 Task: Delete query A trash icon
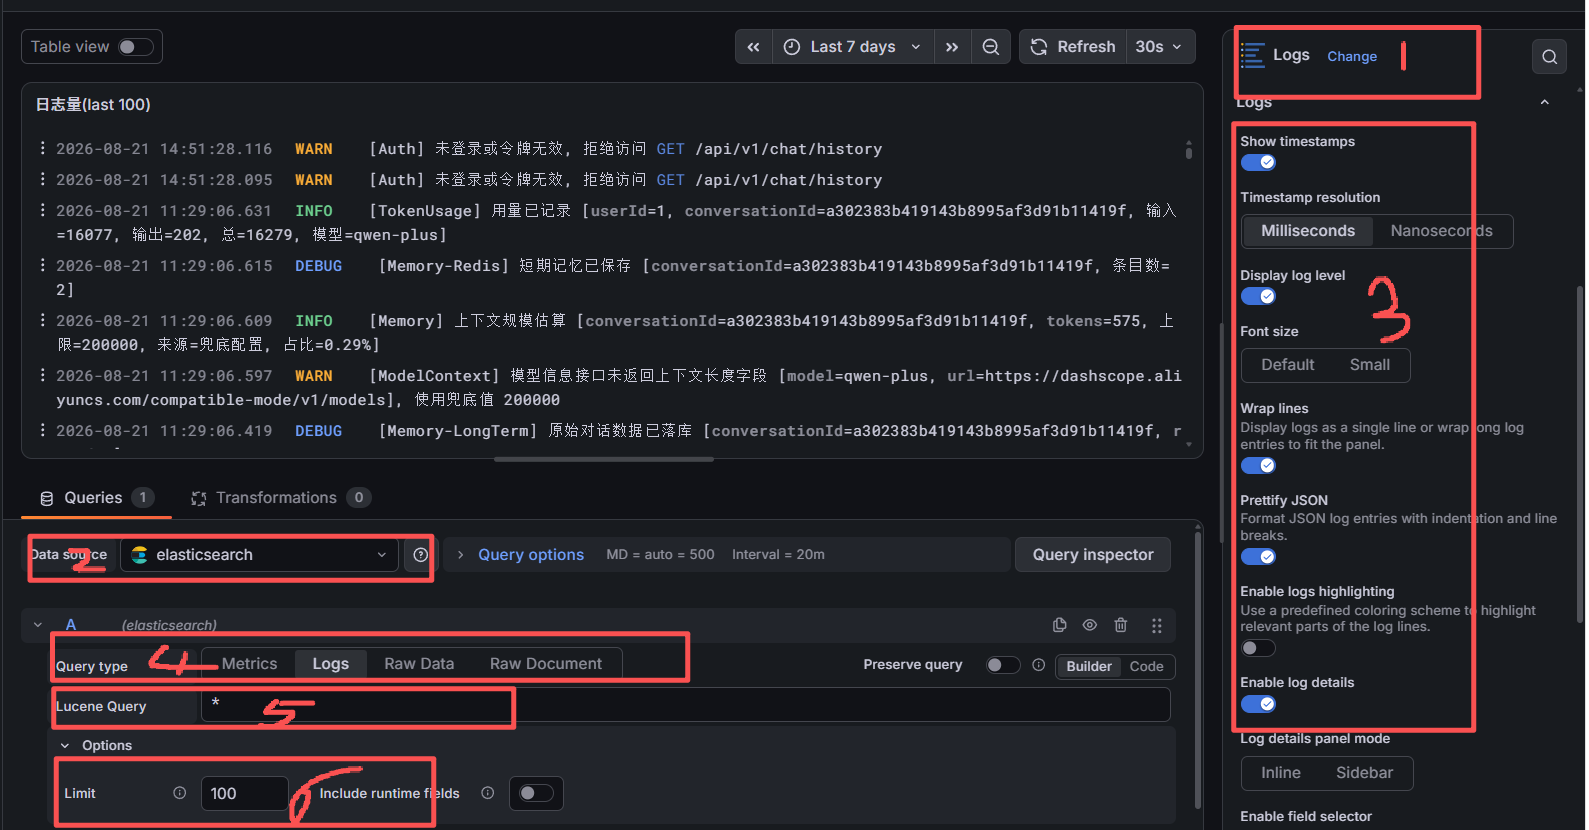(x=1121, y=625)
